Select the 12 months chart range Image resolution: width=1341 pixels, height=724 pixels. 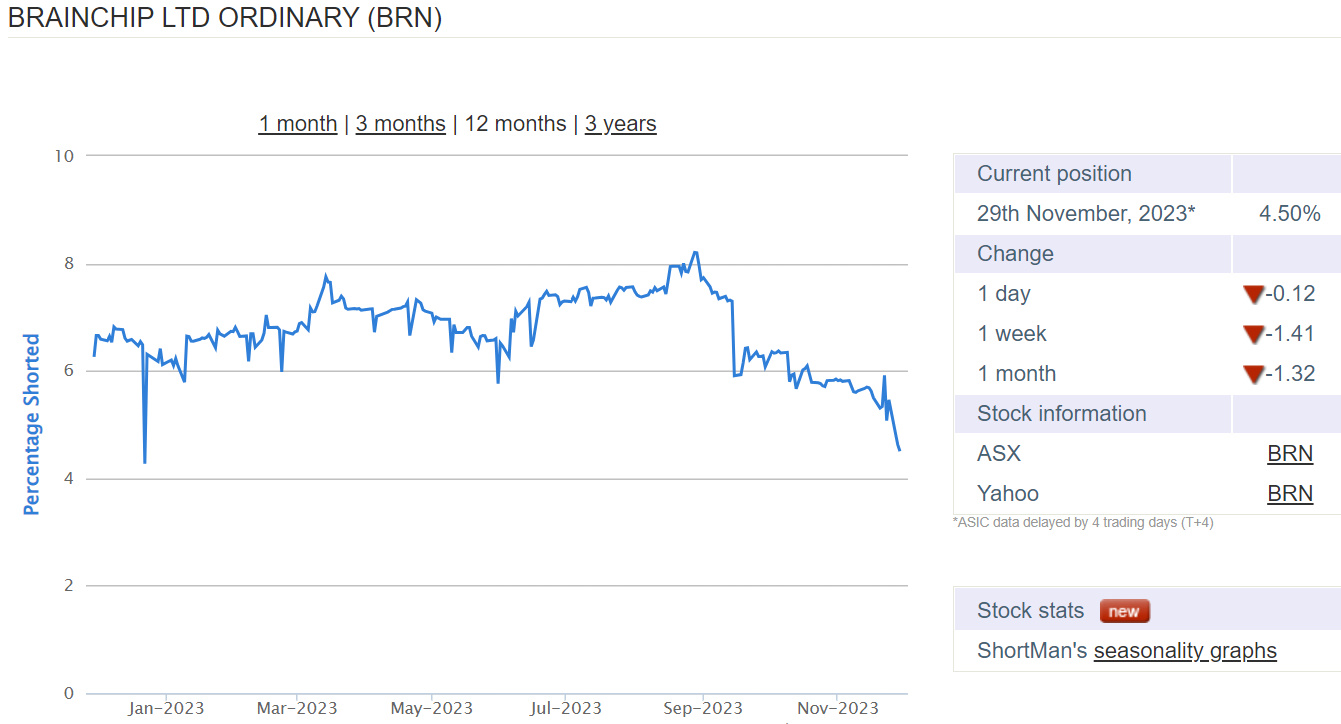pos(515,124)
